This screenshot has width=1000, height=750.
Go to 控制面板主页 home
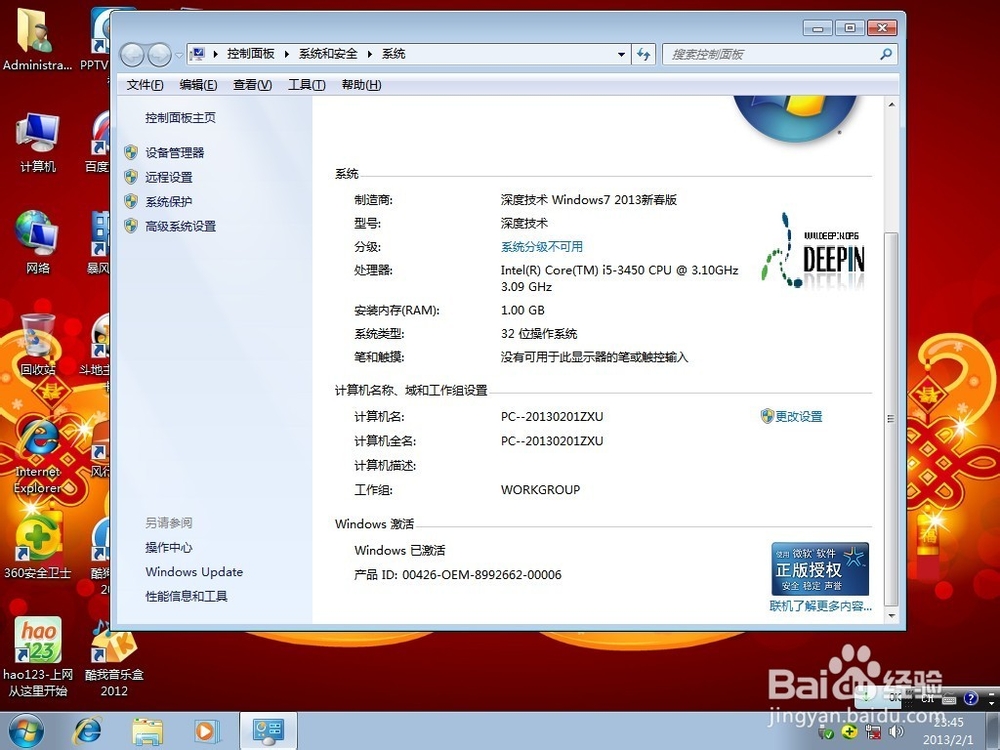180,117
